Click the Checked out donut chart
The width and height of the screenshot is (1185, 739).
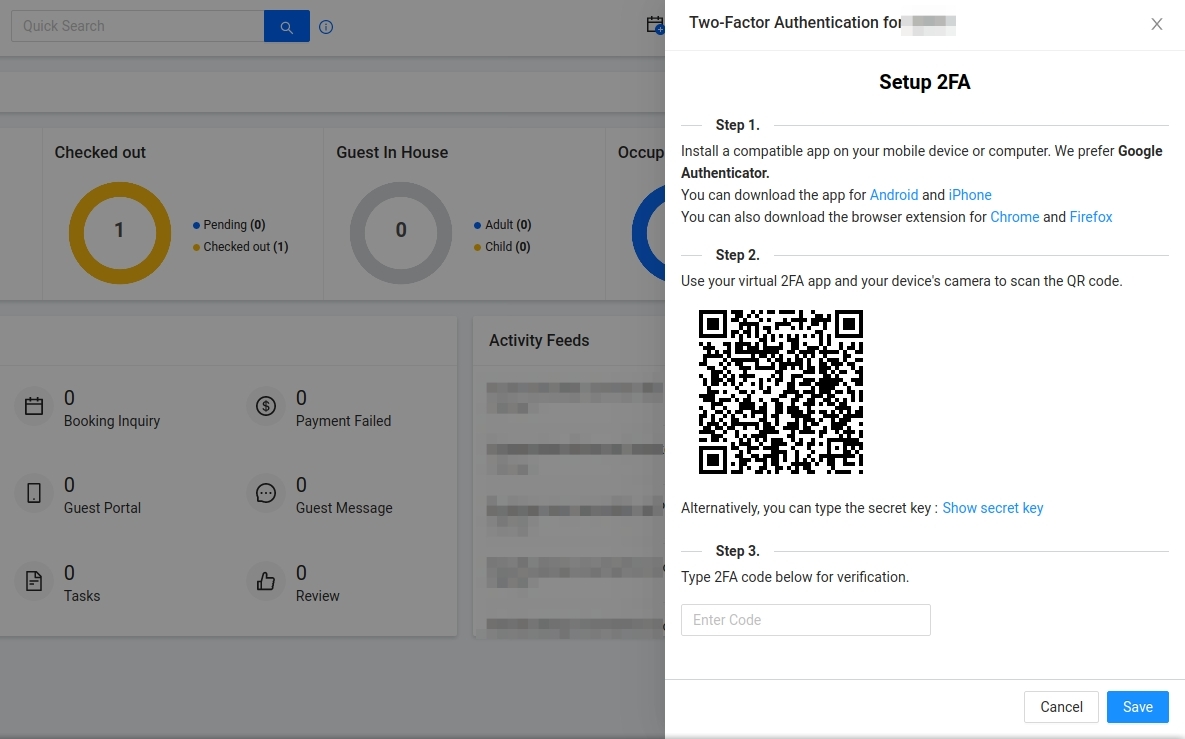pyautogui.click(x=119, y=233)
